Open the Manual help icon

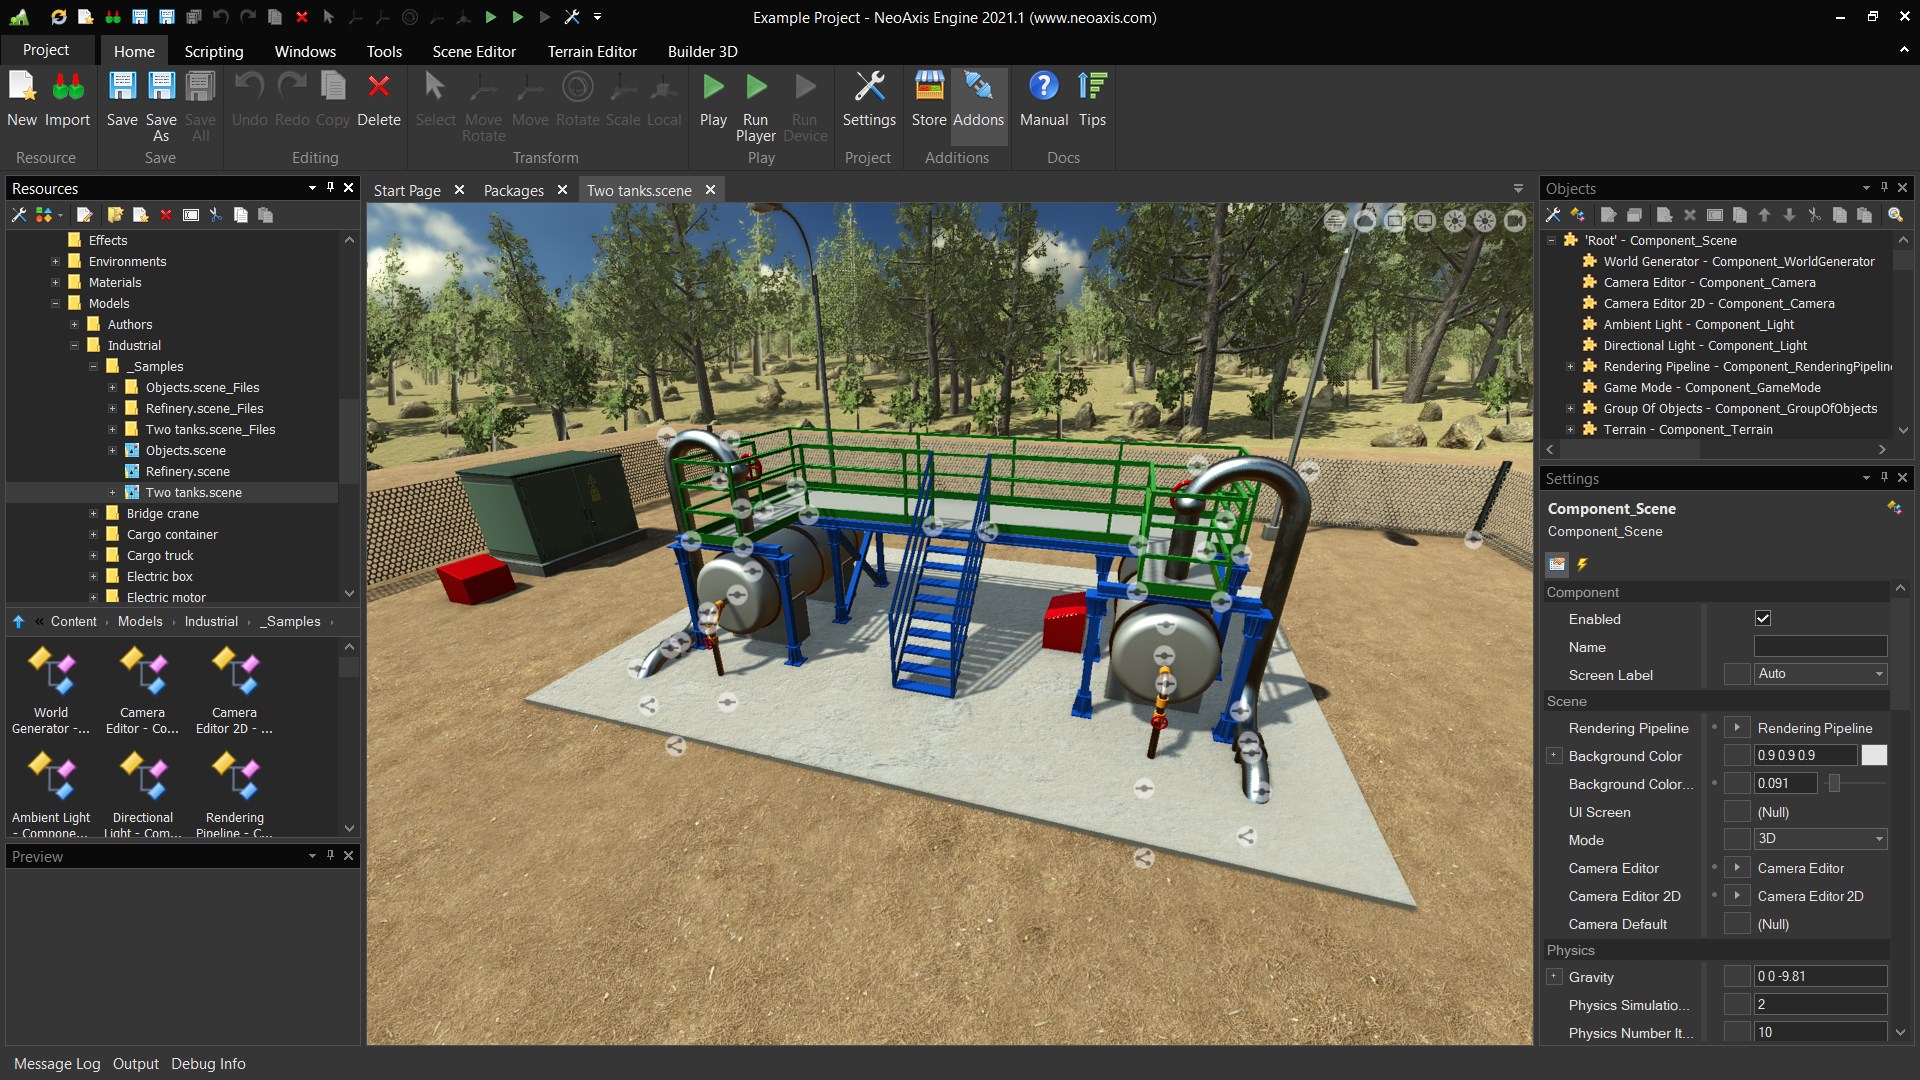coord(1043,88)
